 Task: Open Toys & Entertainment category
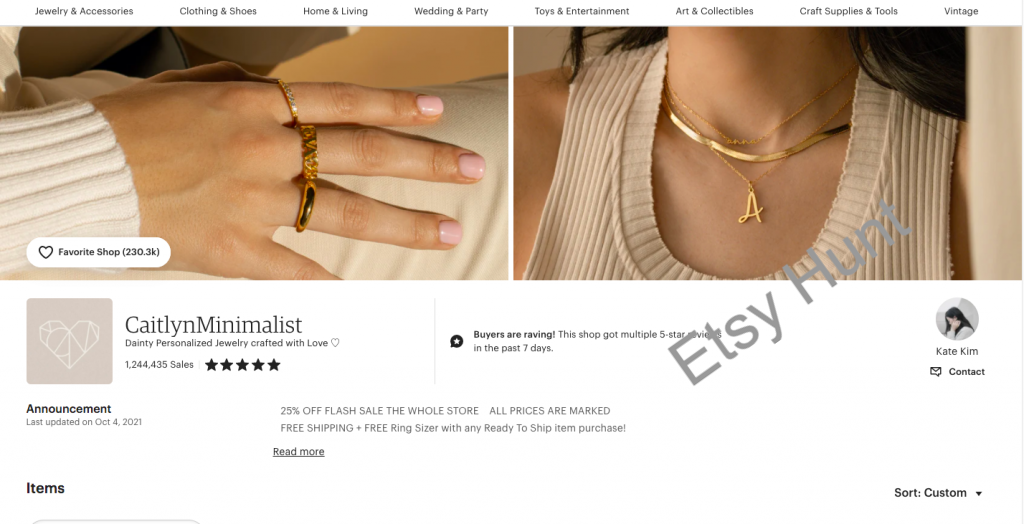pyautogui.click(x=582, y=11)
